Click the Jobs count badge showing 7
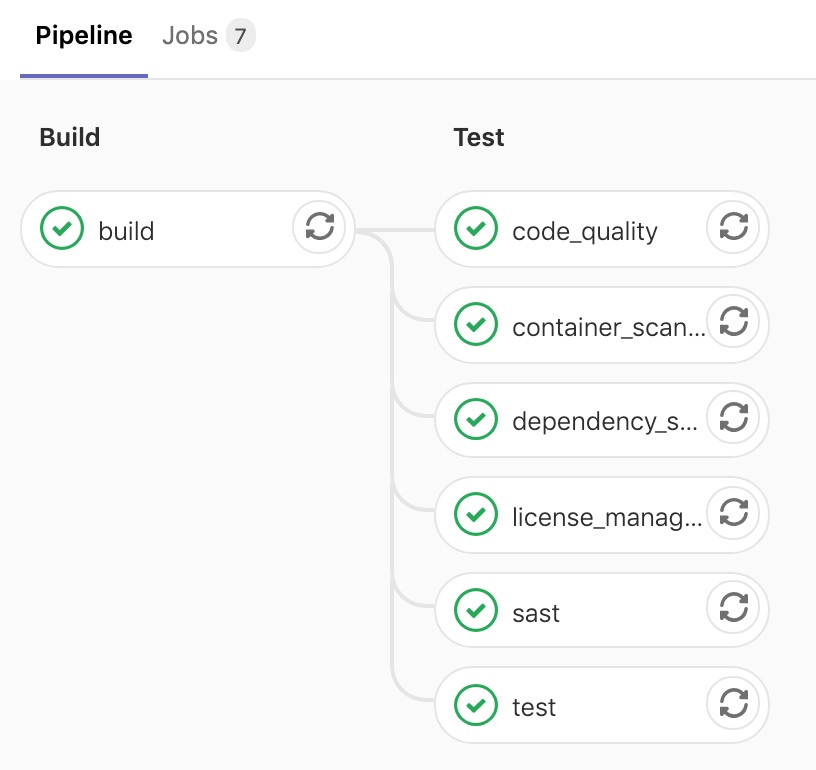This screenshot has height=770, width=816. 240,38
